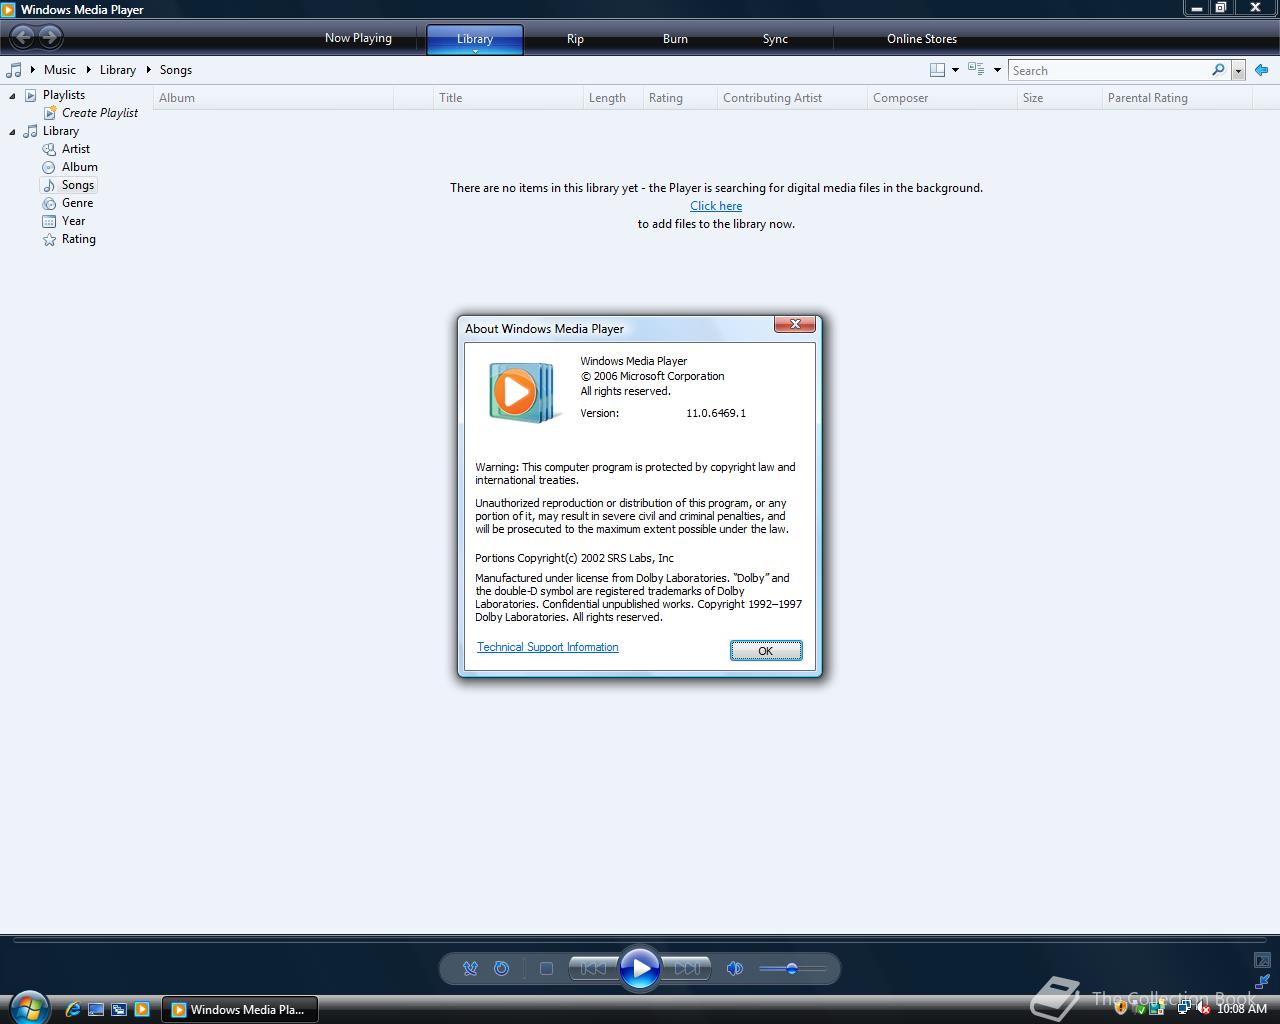The image size is (1280, 1024).
Task: Click the Windows Media Player taskbar button
Action: coord(240,1009)
